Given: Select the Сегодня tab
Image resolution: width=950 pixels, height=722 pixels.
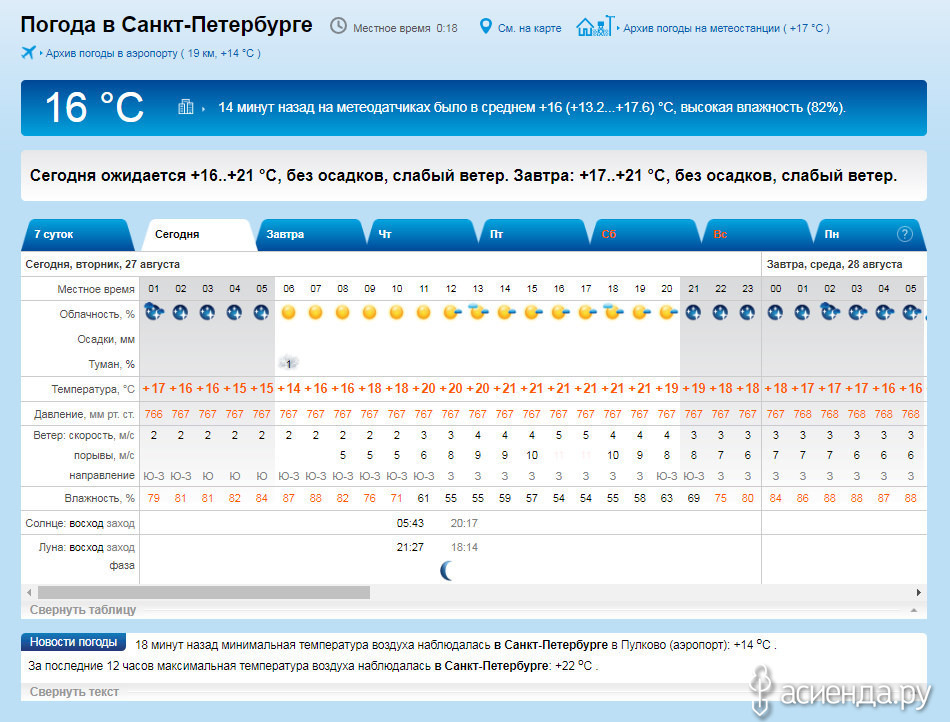Looking at the screenshot, I should tap(198, 234).
